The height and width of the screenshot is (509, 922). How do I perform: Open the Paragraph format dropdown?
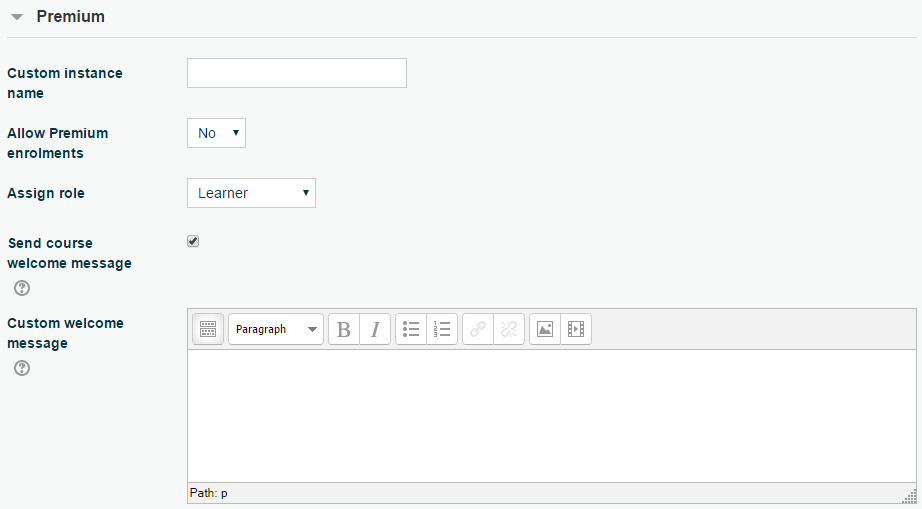point(276,330)
